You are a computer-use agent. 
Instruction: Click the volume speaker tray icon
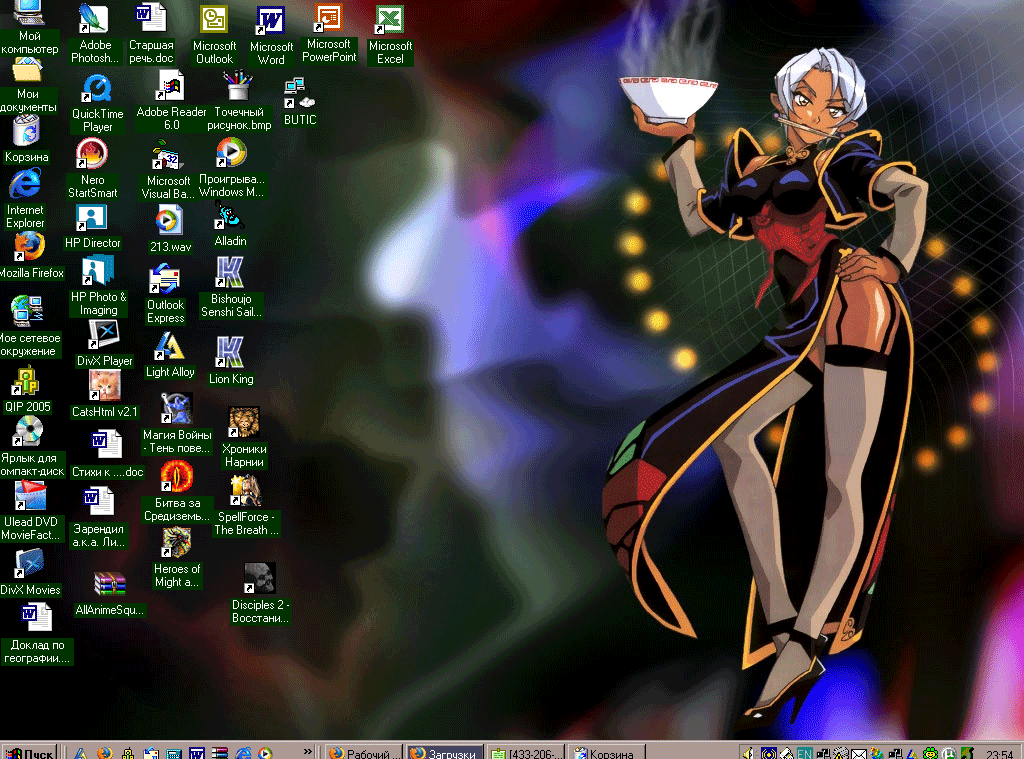point(748,753)
